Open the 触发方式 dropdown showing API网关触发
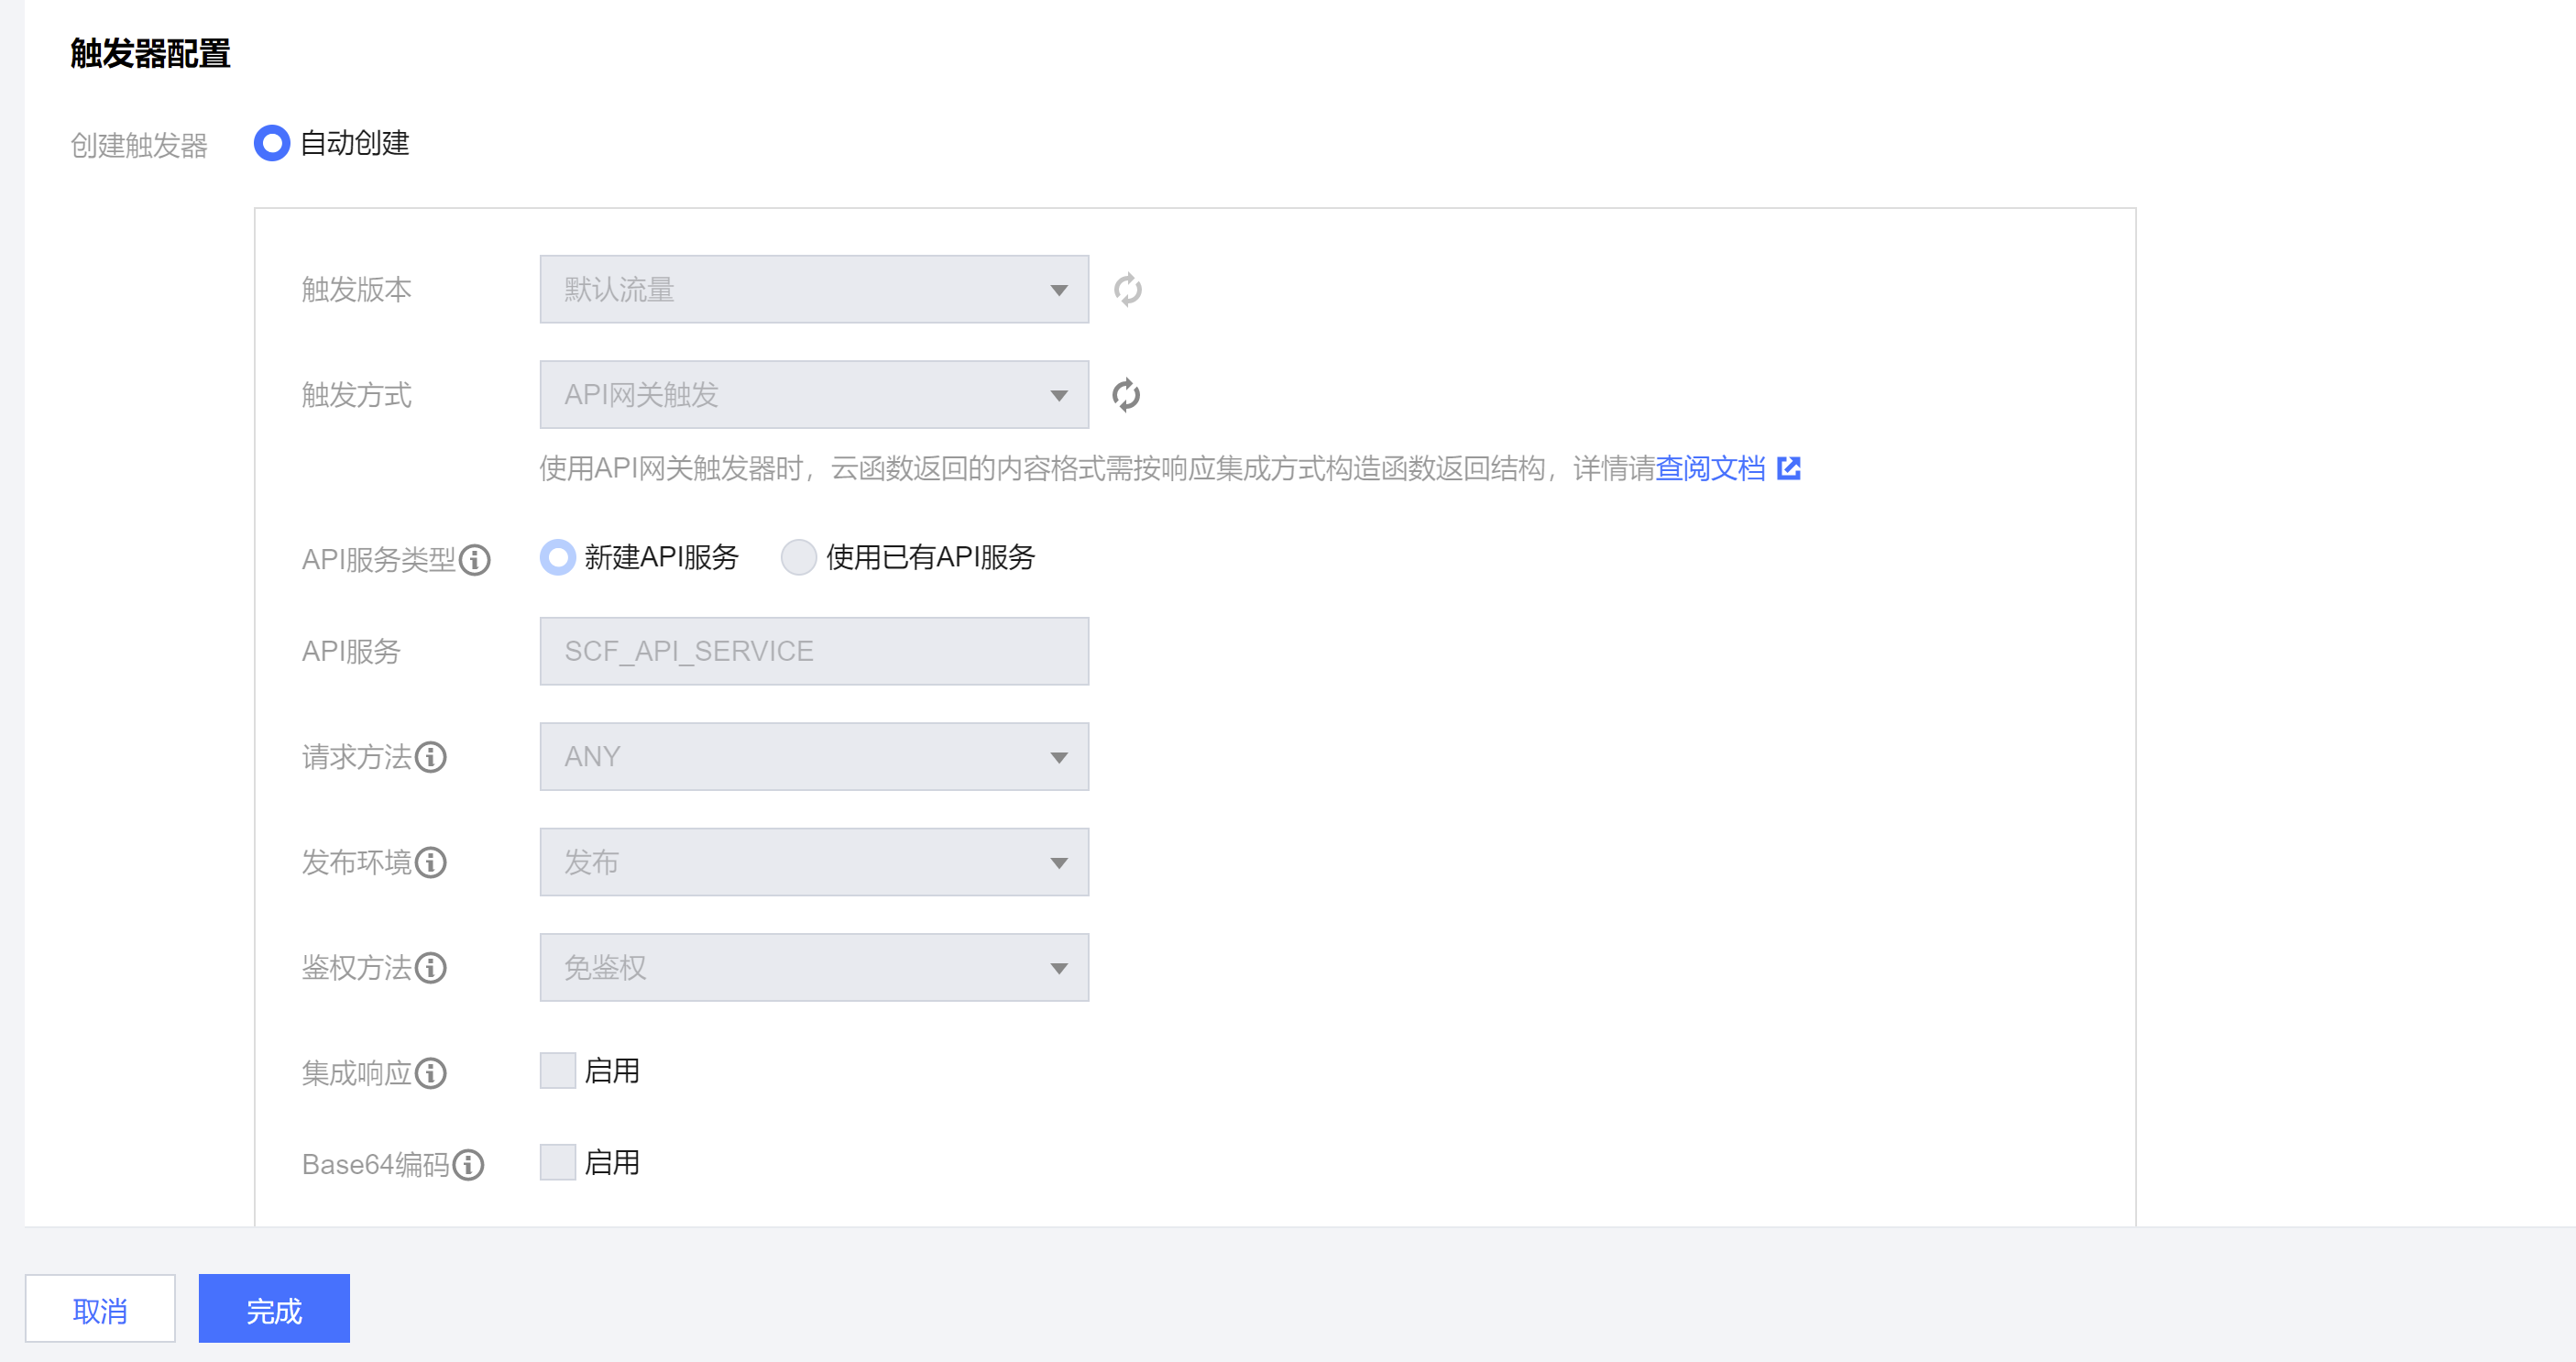The height and width of the screenshot is (1362, 2576). tap(814, 395)
